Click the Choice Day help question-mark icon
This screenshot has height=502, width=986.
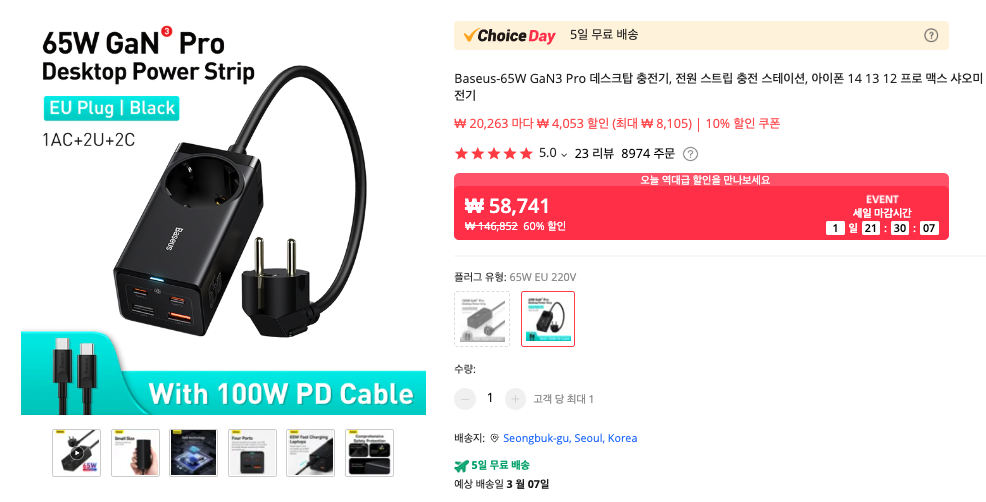point(931,35)
